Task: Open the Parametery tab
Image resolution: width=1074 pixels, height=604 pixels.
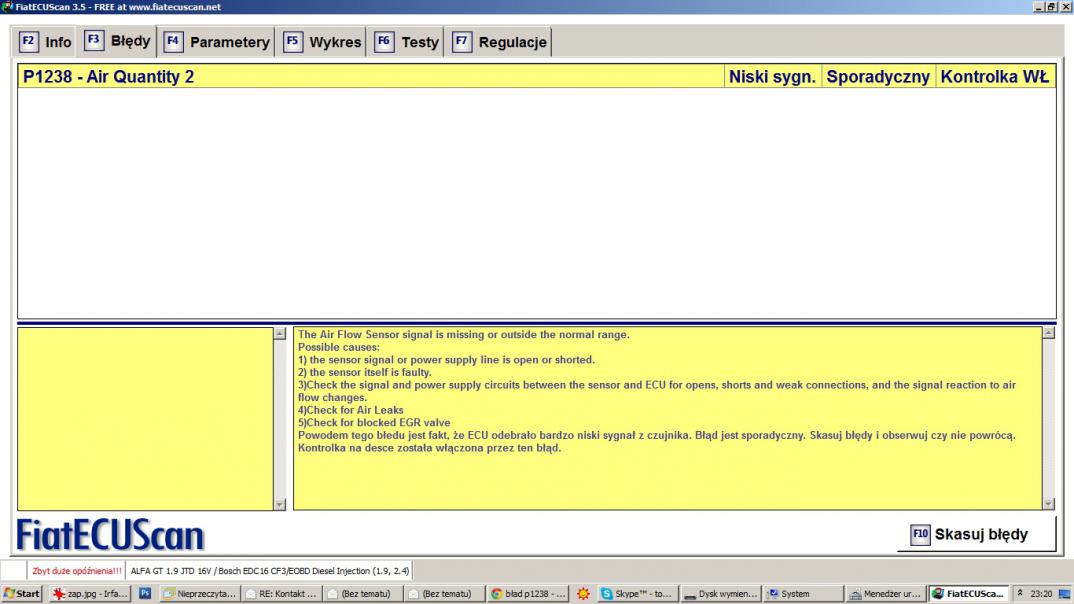Action: [217, 42]
